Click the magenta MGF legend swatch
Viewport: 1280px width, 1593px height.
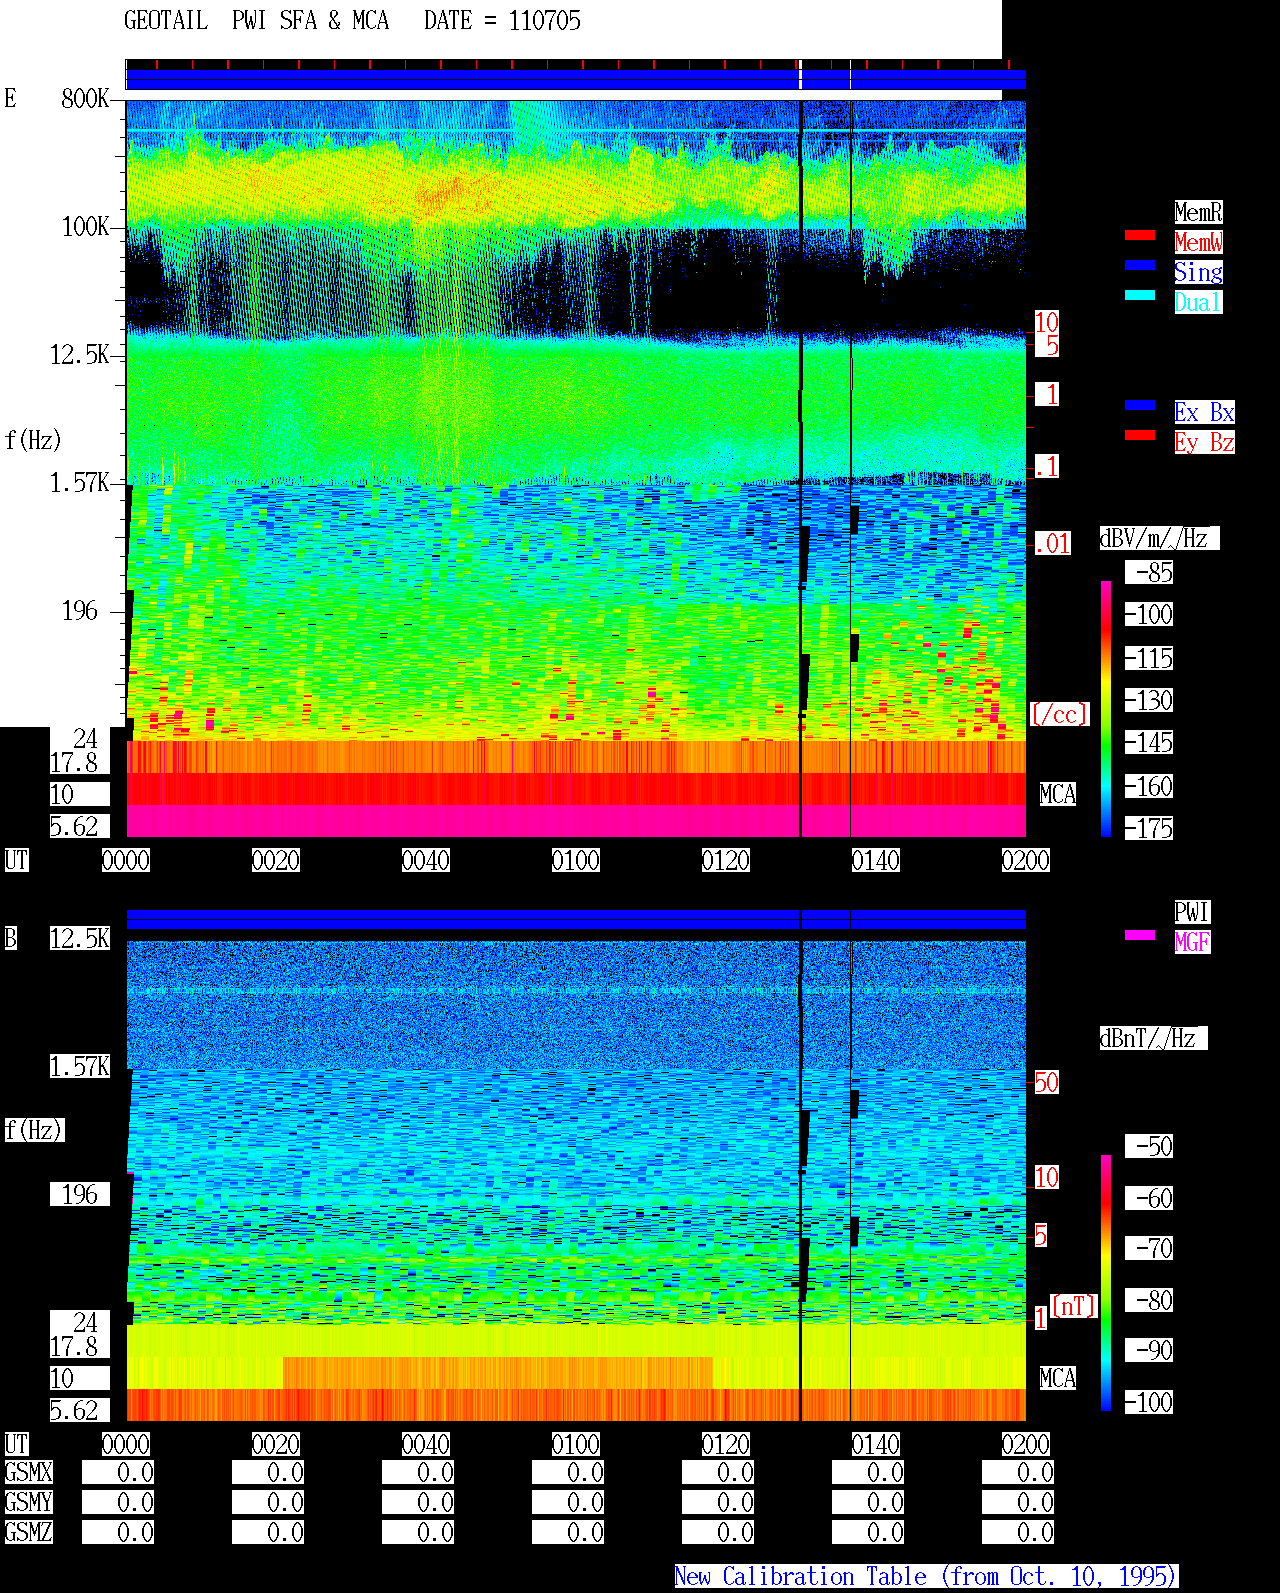pos(1140,935)
